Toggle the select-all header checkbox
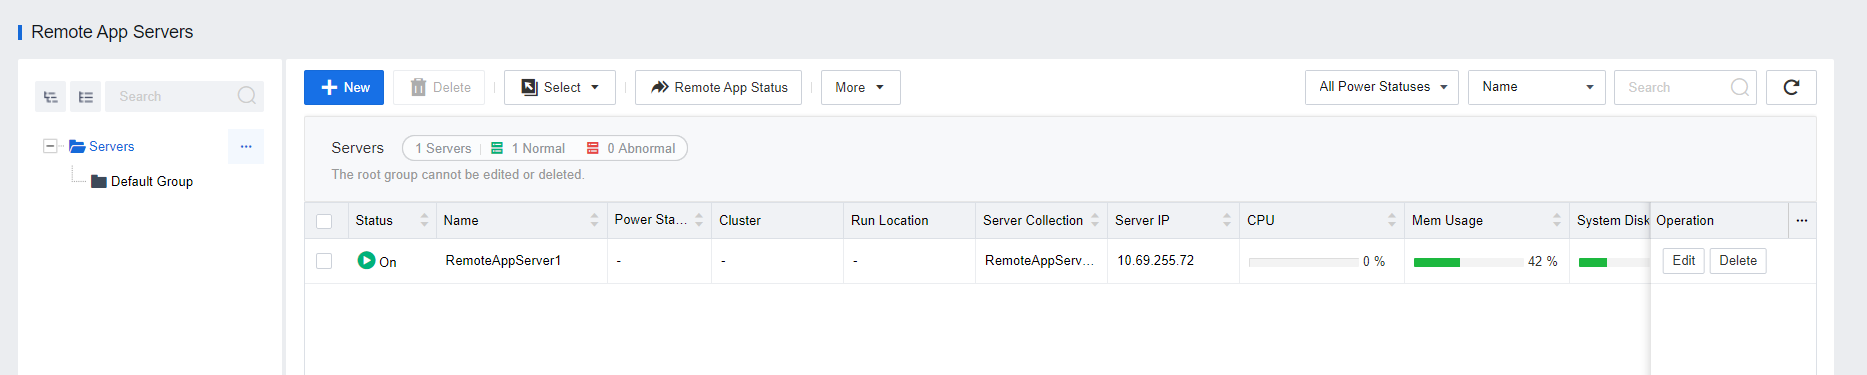Viewport: 1867px width, 375px height. [x=324, y=221]
